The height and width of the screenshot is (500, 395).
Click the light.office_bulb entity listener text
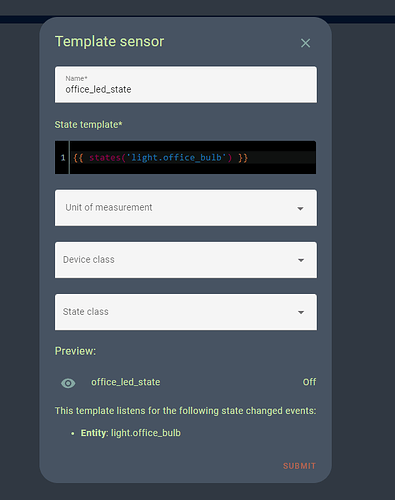pos(146,433)
